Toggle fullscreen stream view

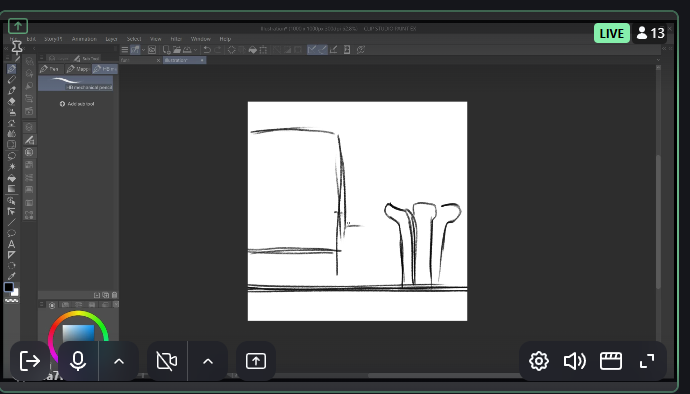tap(647, 361)
